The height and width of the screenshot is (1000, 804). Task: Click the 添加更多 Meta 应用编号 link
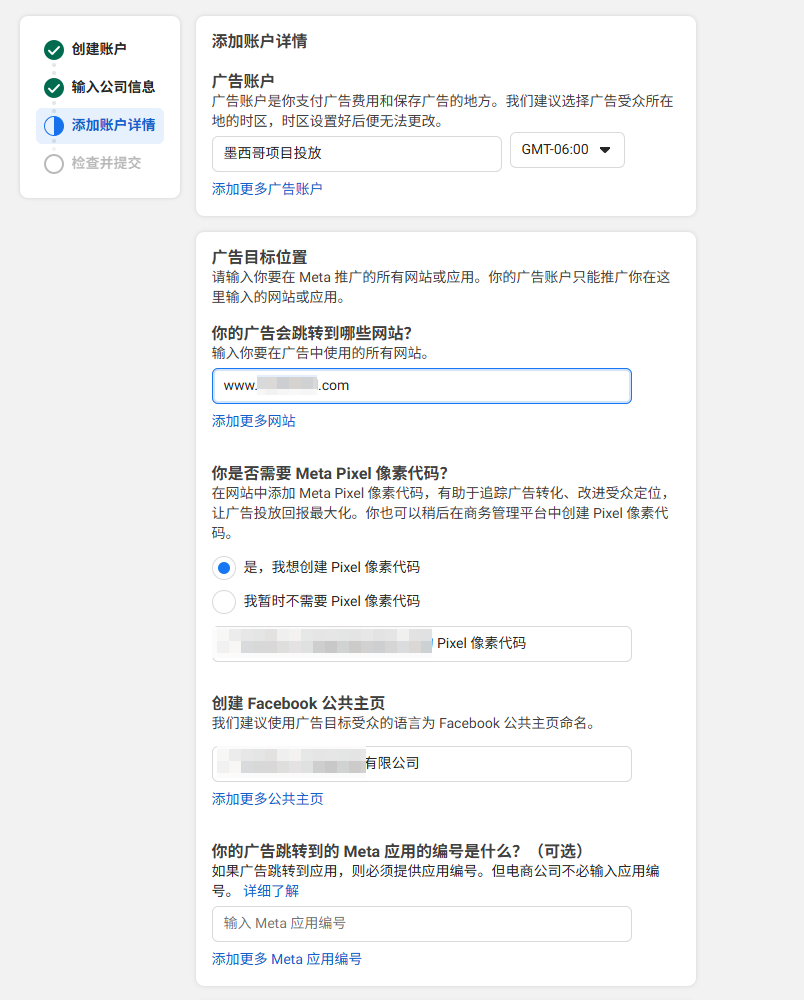(286, 959)
